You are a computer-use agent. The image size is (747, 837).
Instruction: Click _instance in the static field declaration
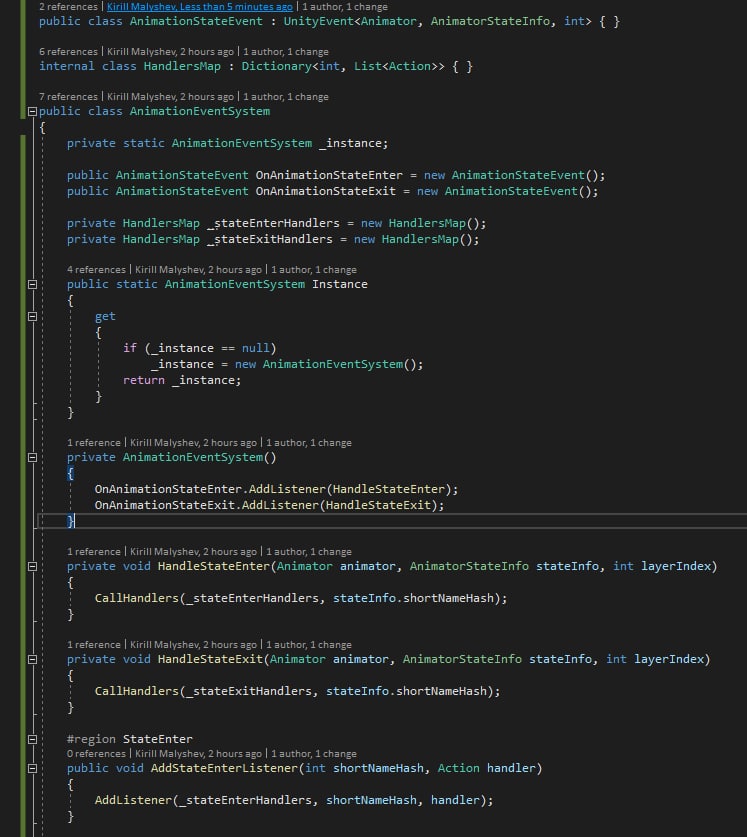point(350,143)
